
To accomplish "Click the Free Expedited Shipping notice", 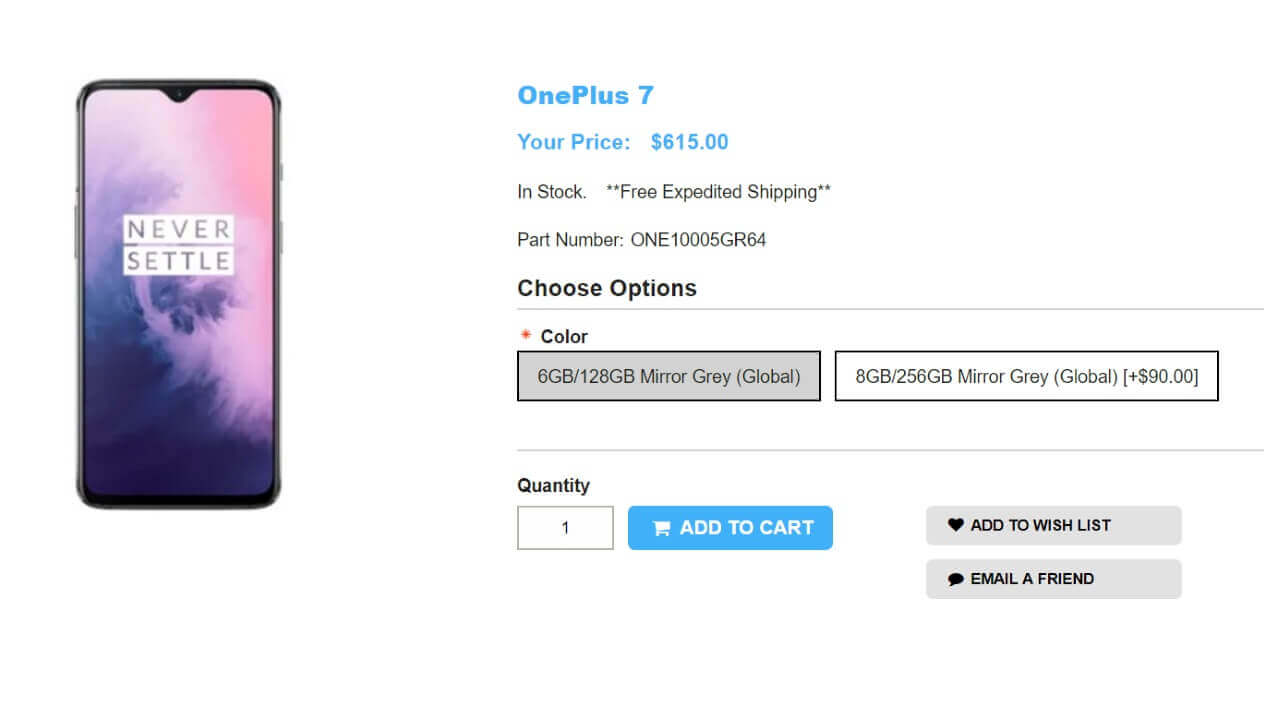I will pyautogui.click(x=718, y=192).
